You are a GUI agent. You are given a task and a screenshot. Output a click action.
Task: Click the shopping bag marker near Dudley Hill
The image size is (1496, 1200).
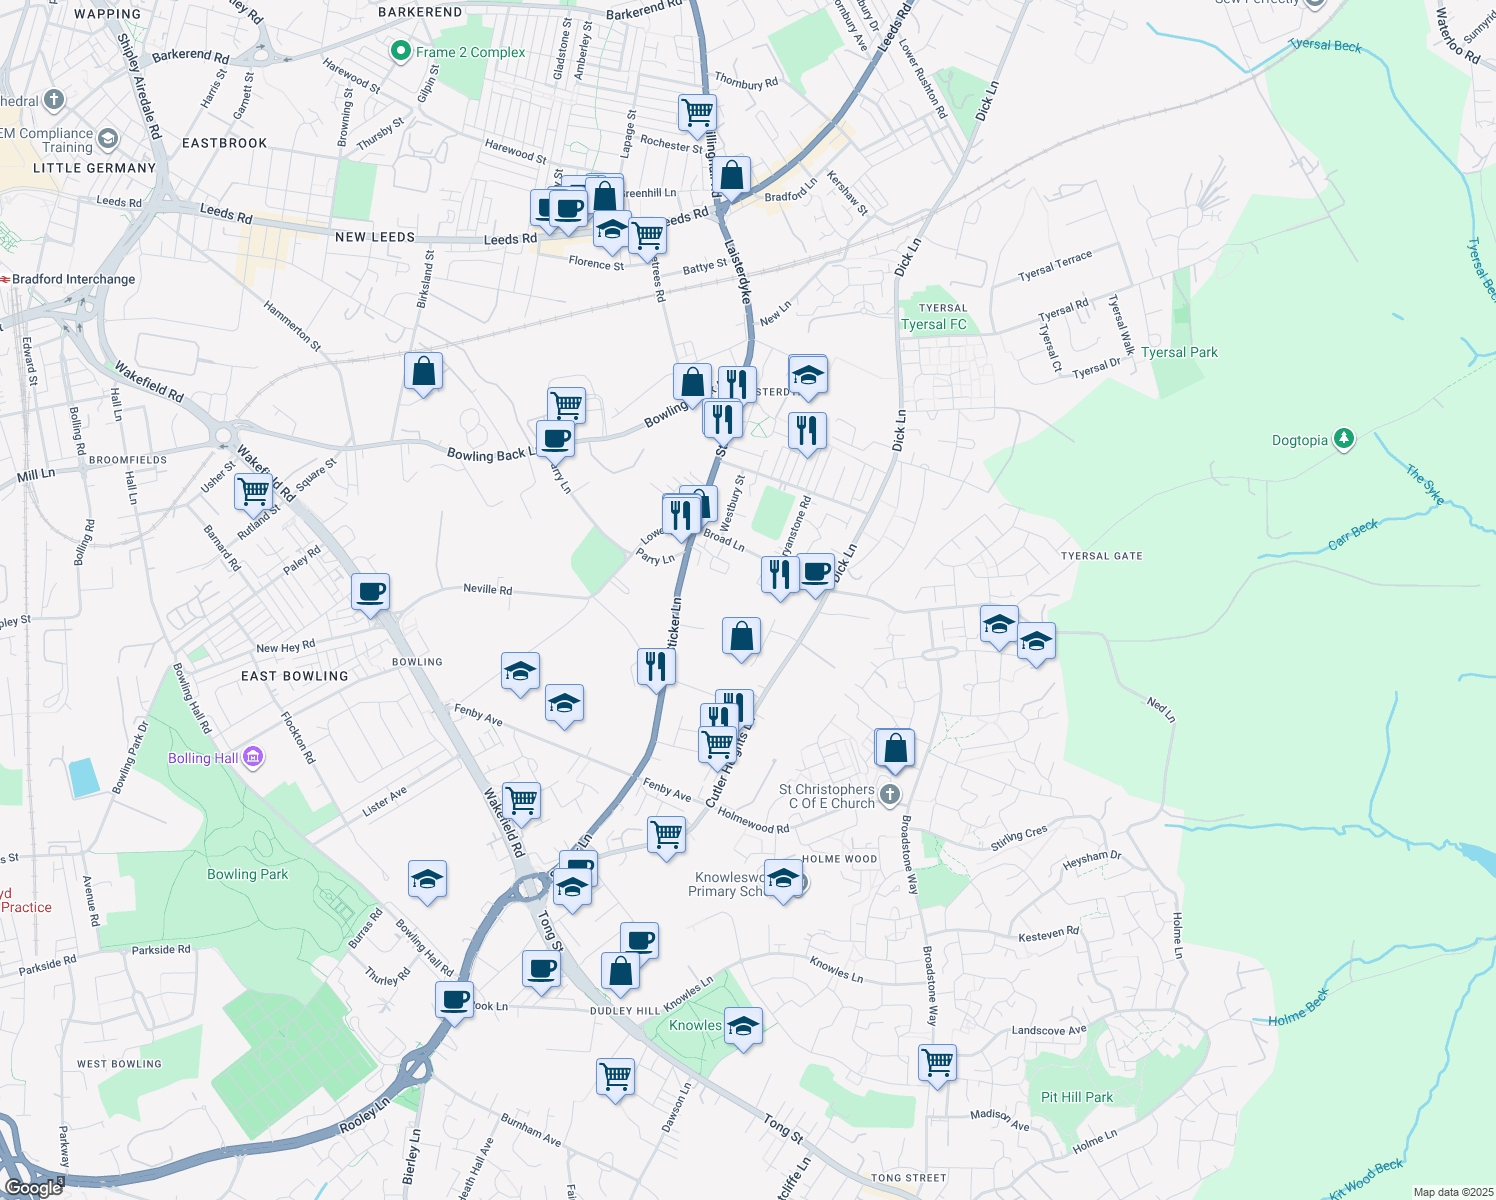pyautogui.click(x=620, y=971)
